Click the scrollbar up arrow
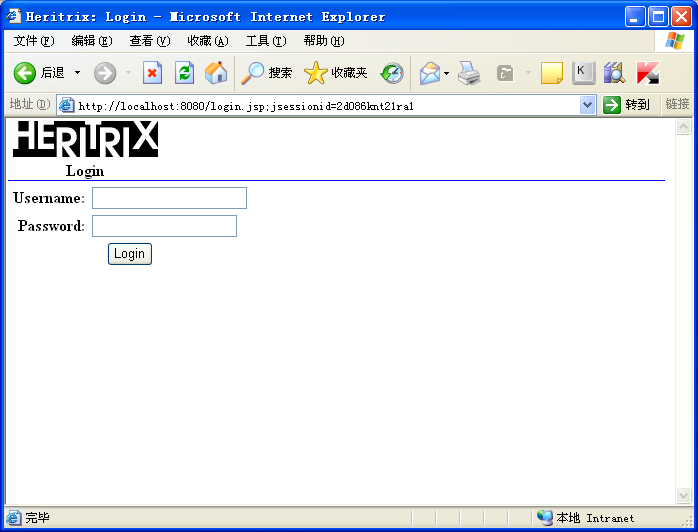Image resolution: width=698 pixels, height=532 pixels. point(683,127)
